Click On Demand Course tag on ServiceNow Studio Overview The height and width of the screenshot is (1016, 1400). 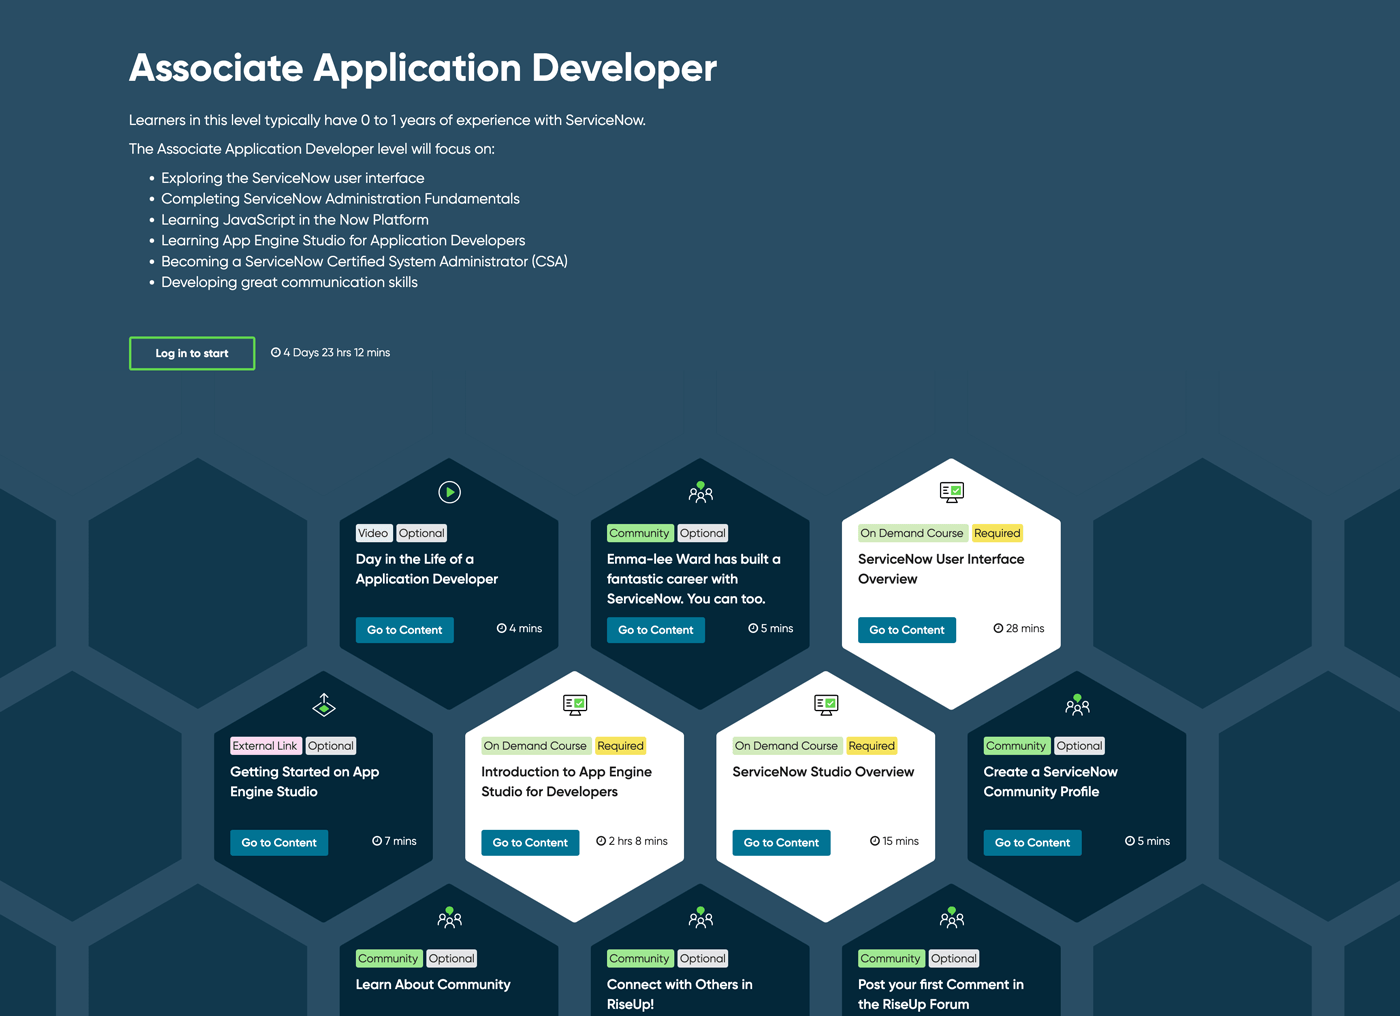pyautogui.click(x=786, y=746)
